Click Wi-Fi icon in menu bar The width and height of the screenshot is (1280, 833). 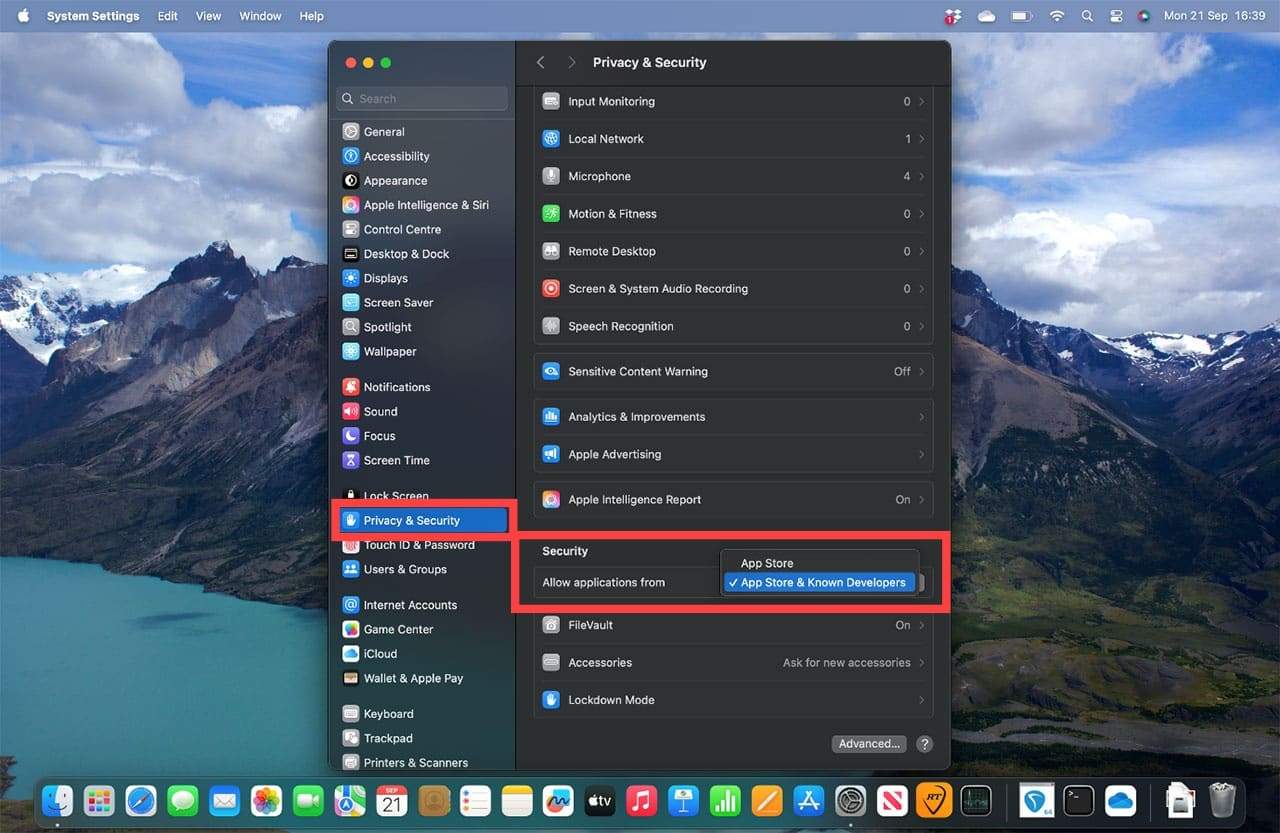click(1057, 16)
